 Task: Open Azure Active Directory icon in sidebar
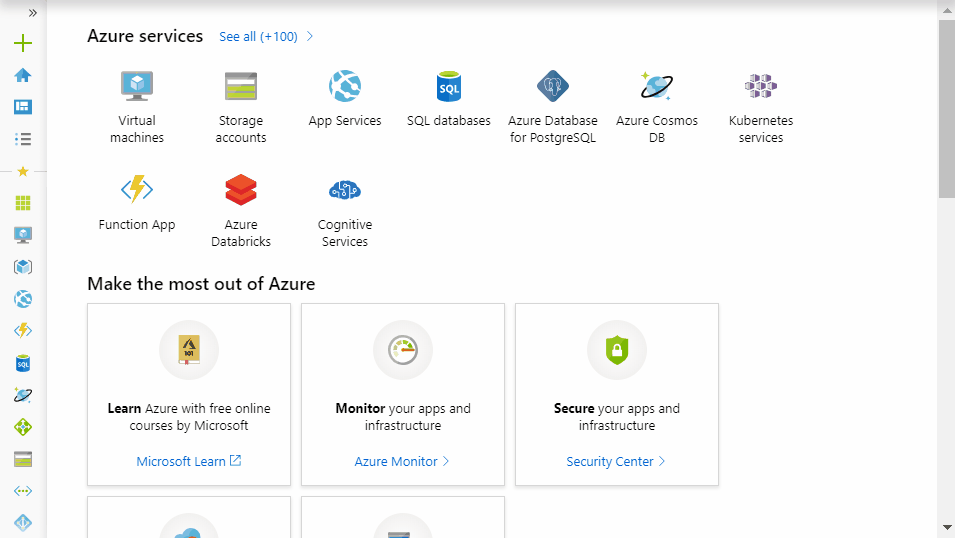pos(23,523)
